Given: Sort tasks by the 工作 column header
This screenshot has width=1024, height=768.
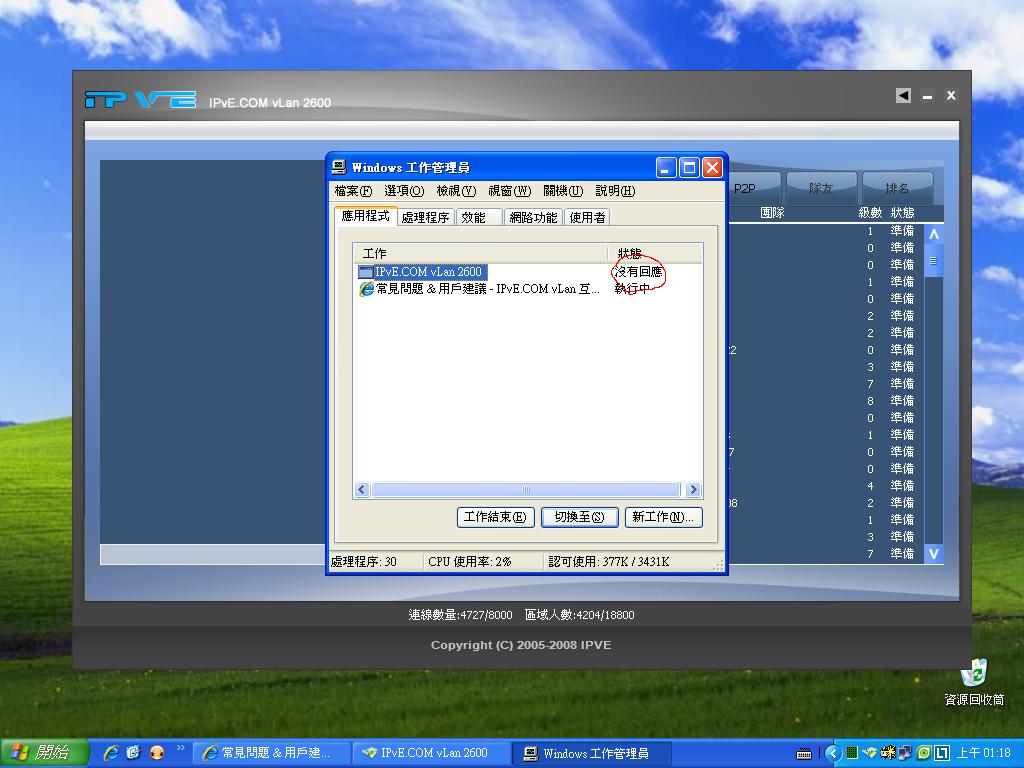Looking at the screenshot, I should tap(481, 253).
